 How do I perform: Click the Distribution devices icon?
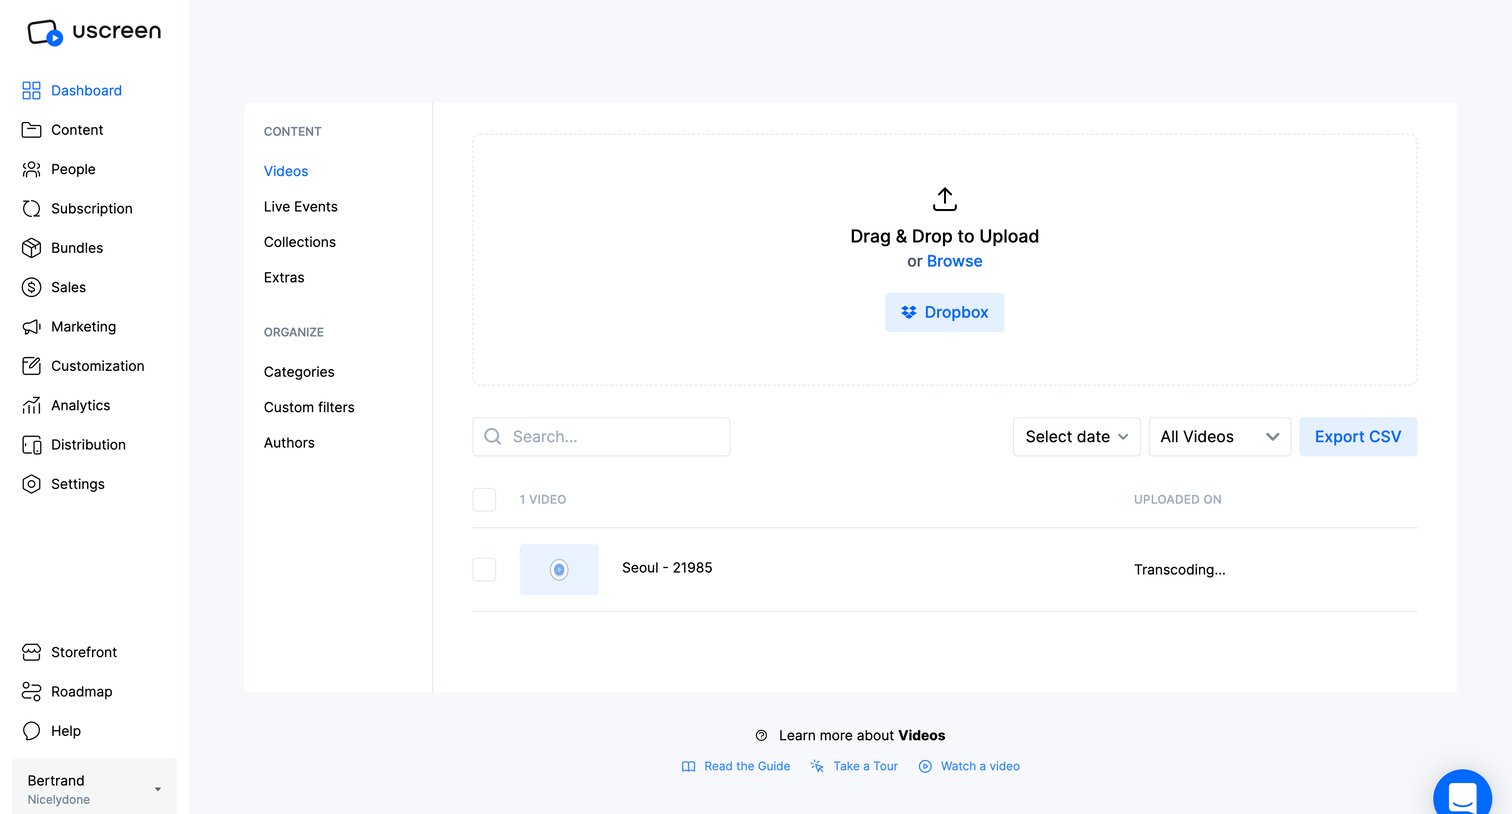(x=31, y=445)
